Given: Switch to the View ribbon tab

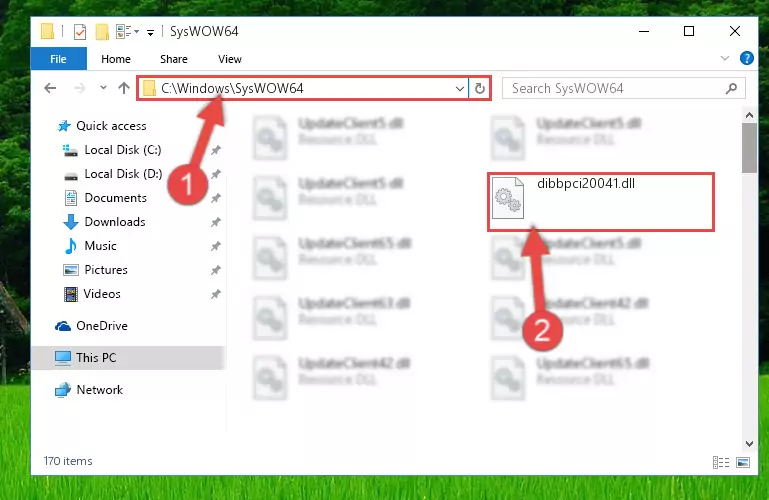Looking at the screenshot, I should click(230, 59).
